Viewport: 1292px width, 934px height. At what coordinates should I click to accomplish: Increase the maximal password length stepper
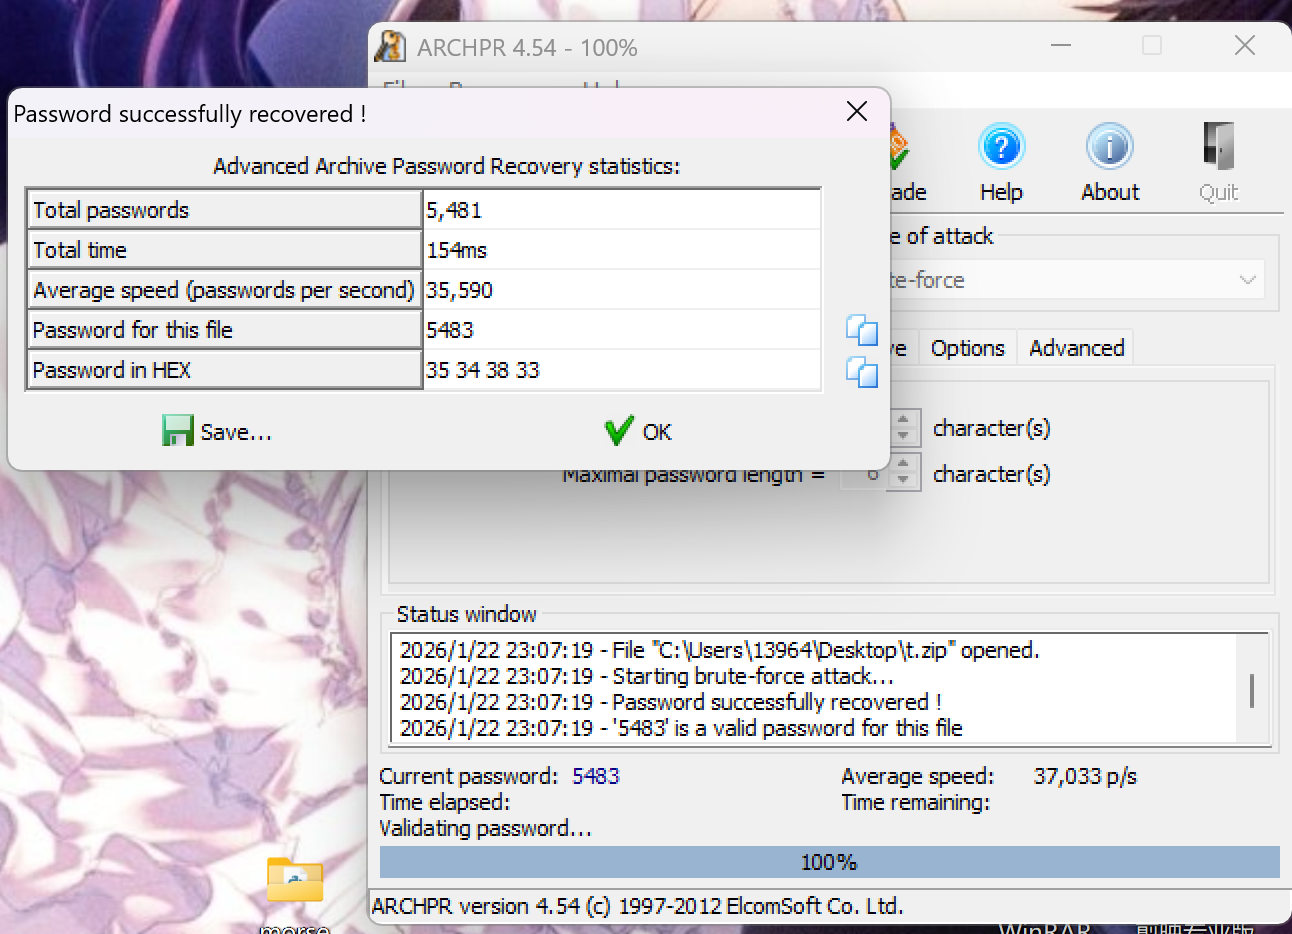904,465
